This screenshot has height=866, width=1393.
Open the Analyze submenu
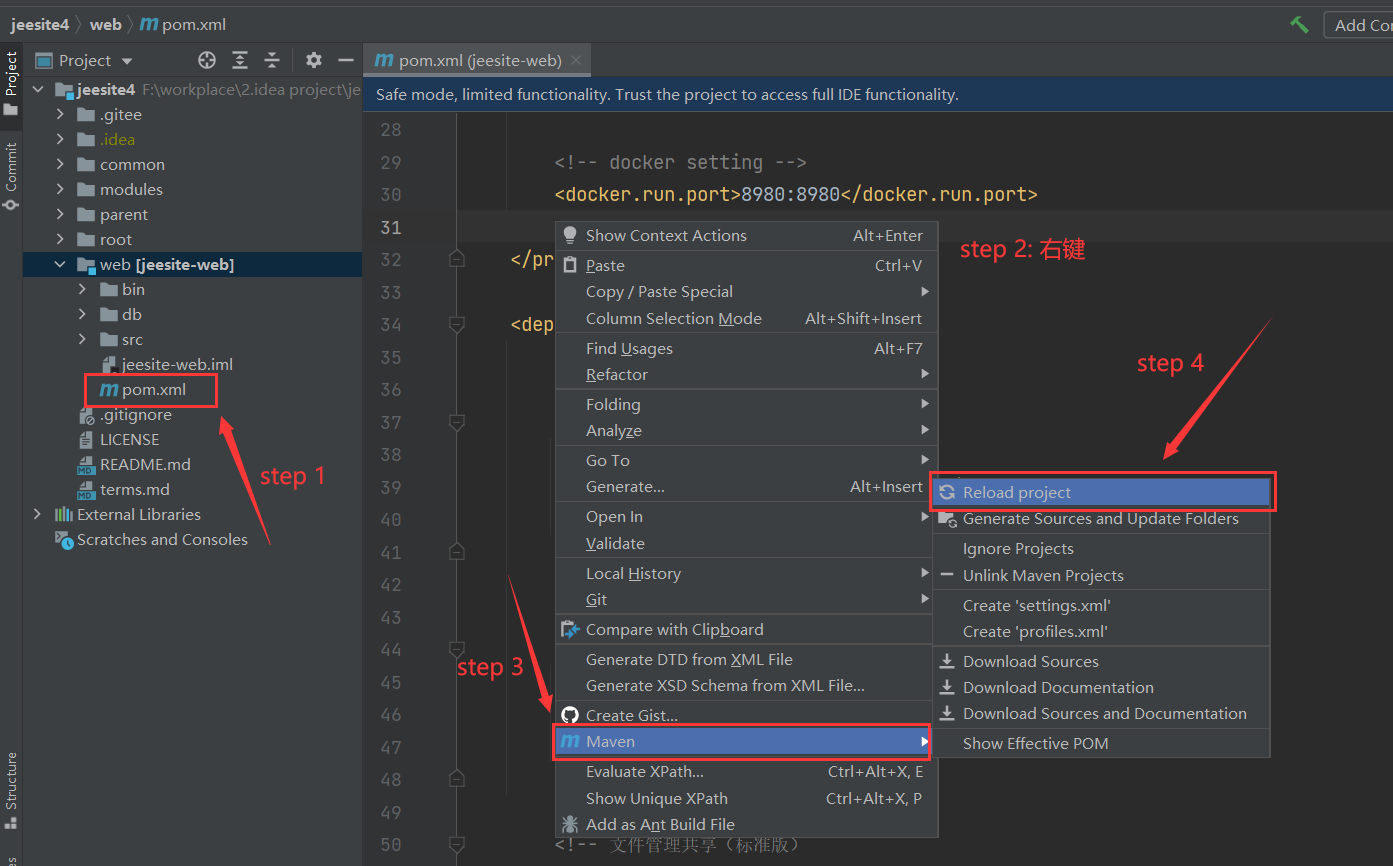tap(746, 430)
